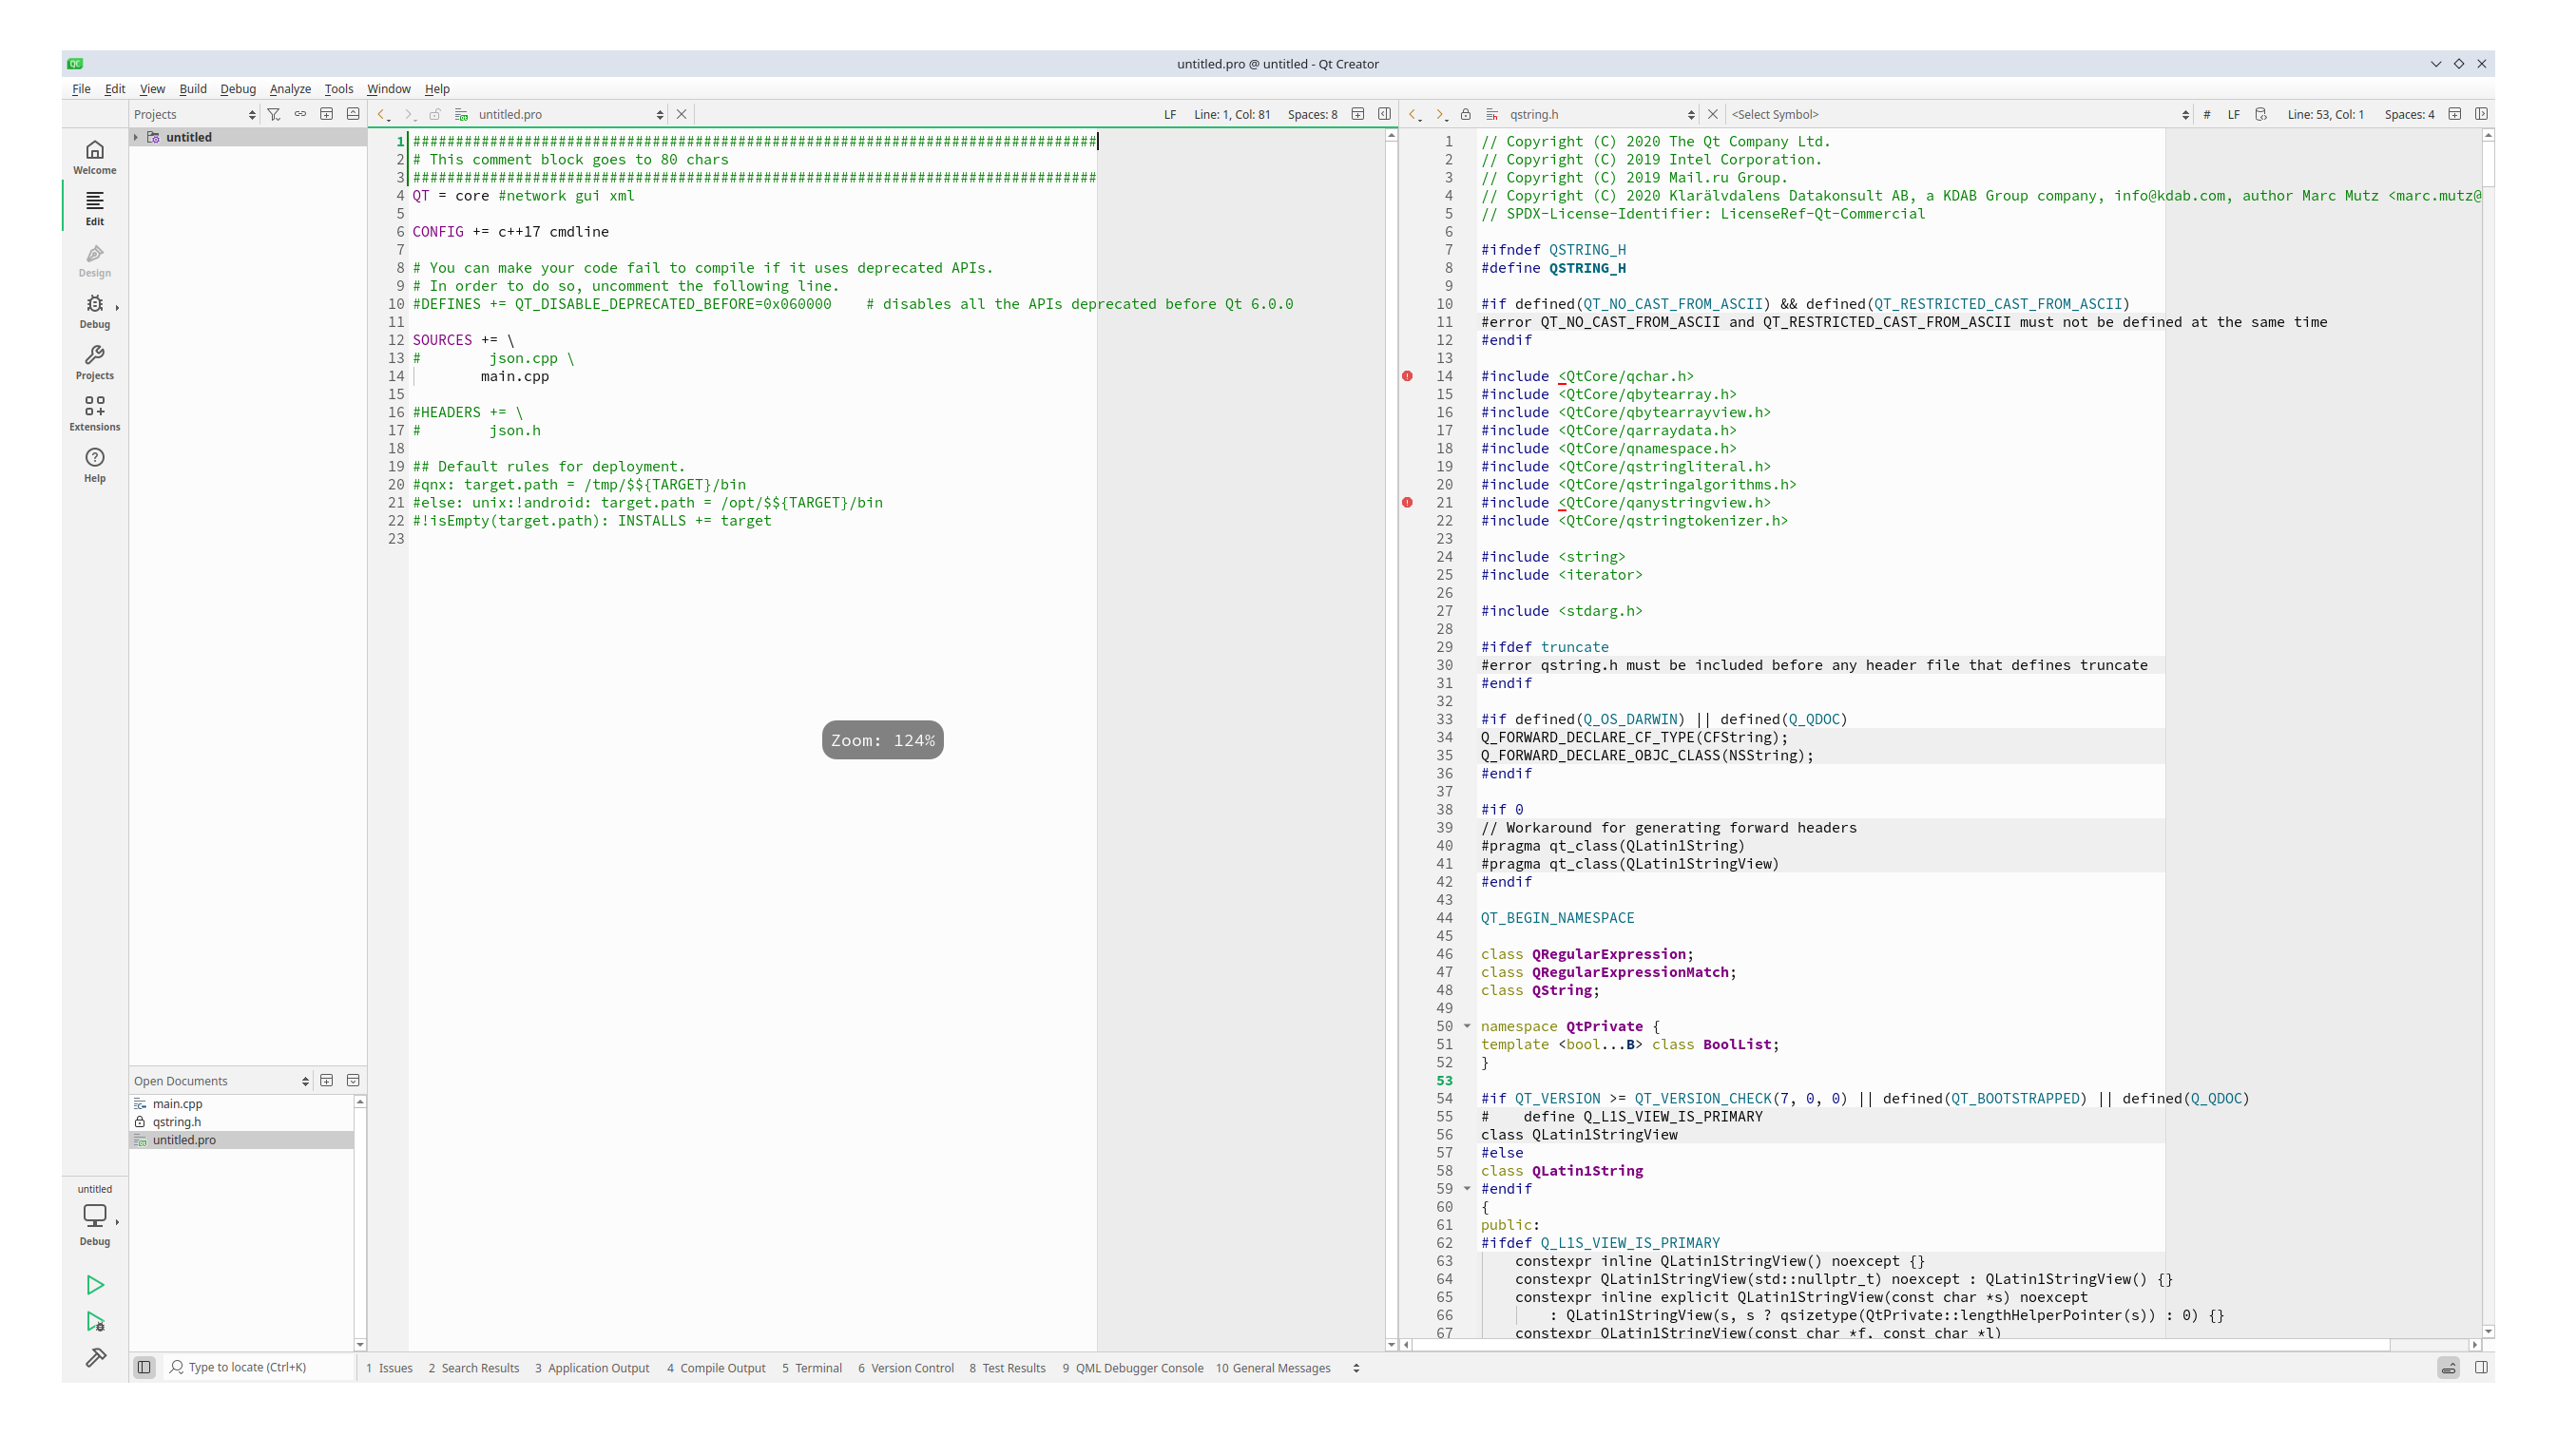Go forward in qstring.h editor
Image resolution: width=2557 pixels, height=1456 pixels.
click(1440, 114)
